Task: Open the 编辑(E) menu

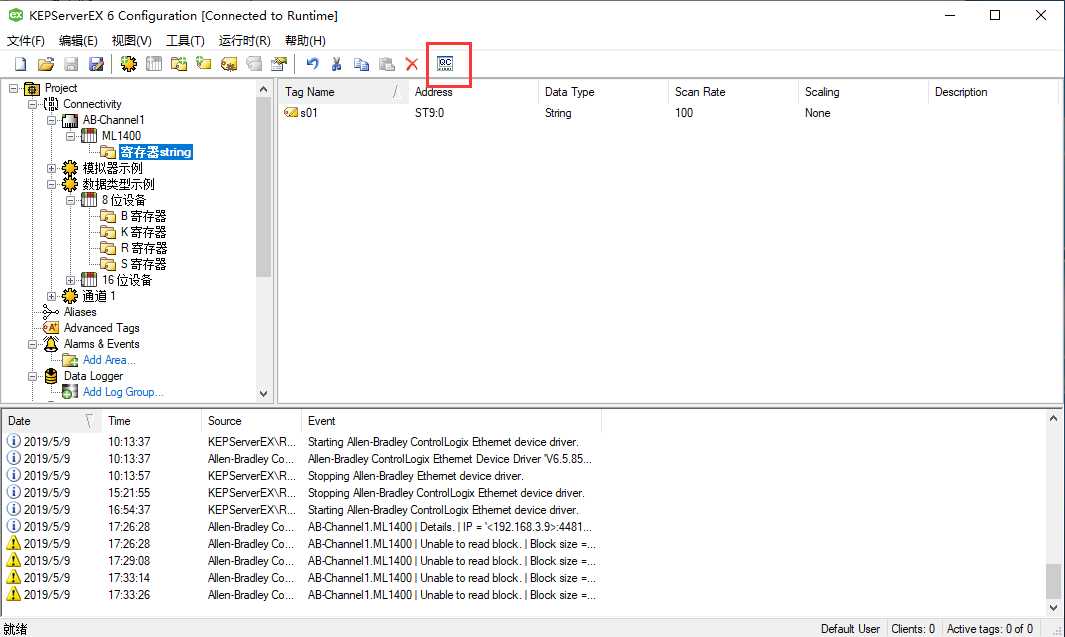Action: click(x=78, y=41)
